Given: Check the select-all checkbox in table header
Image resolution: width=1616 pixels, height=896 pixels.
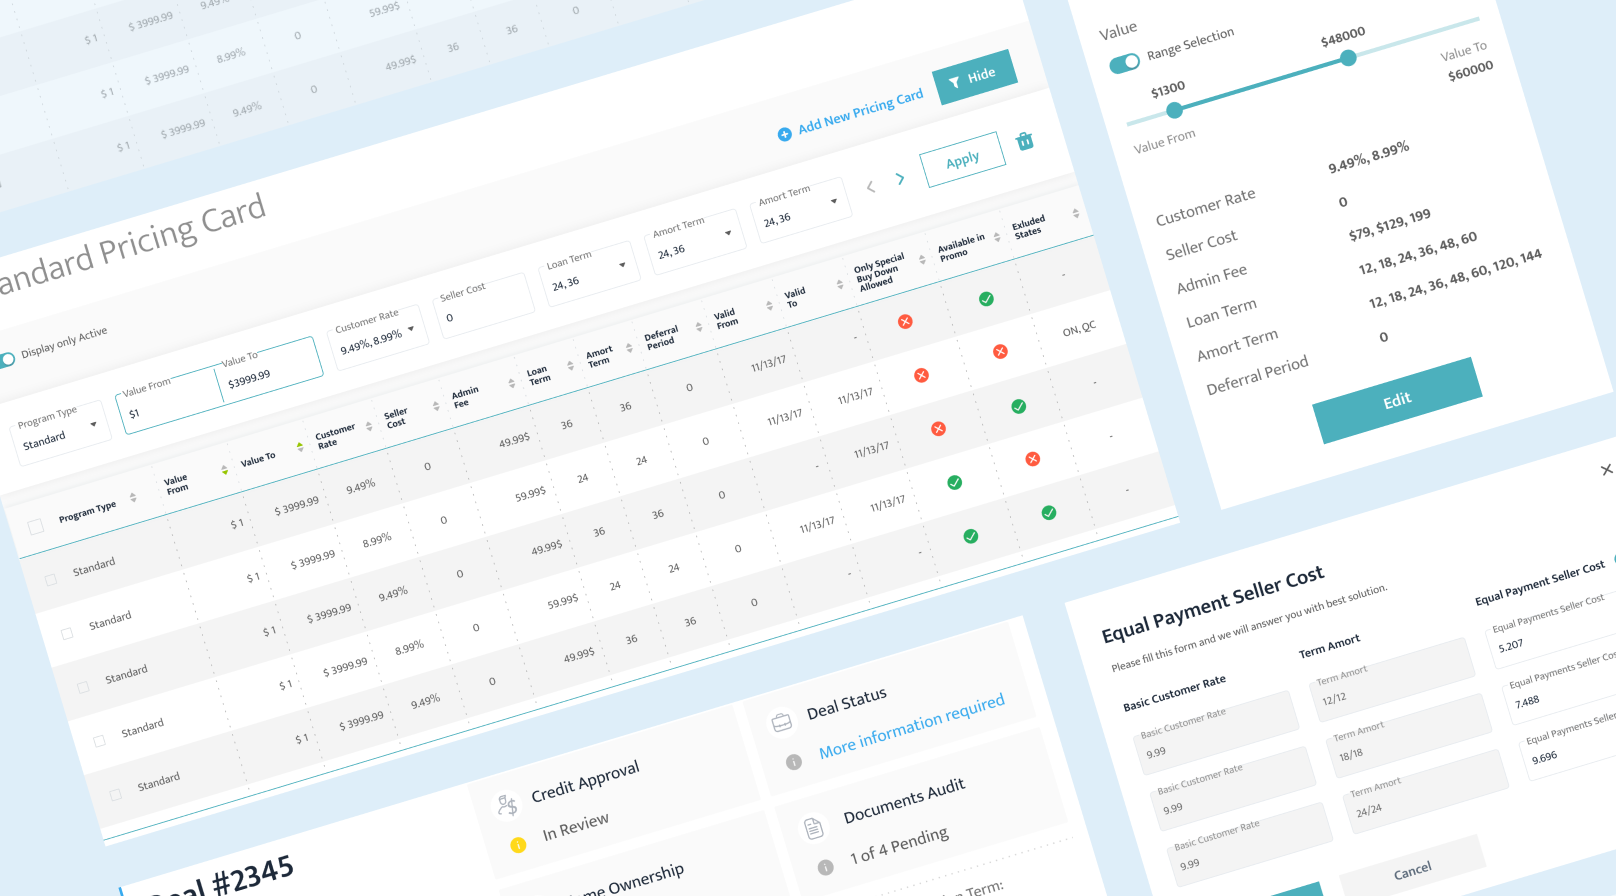Looking at the screenshot, I should 36,526.
